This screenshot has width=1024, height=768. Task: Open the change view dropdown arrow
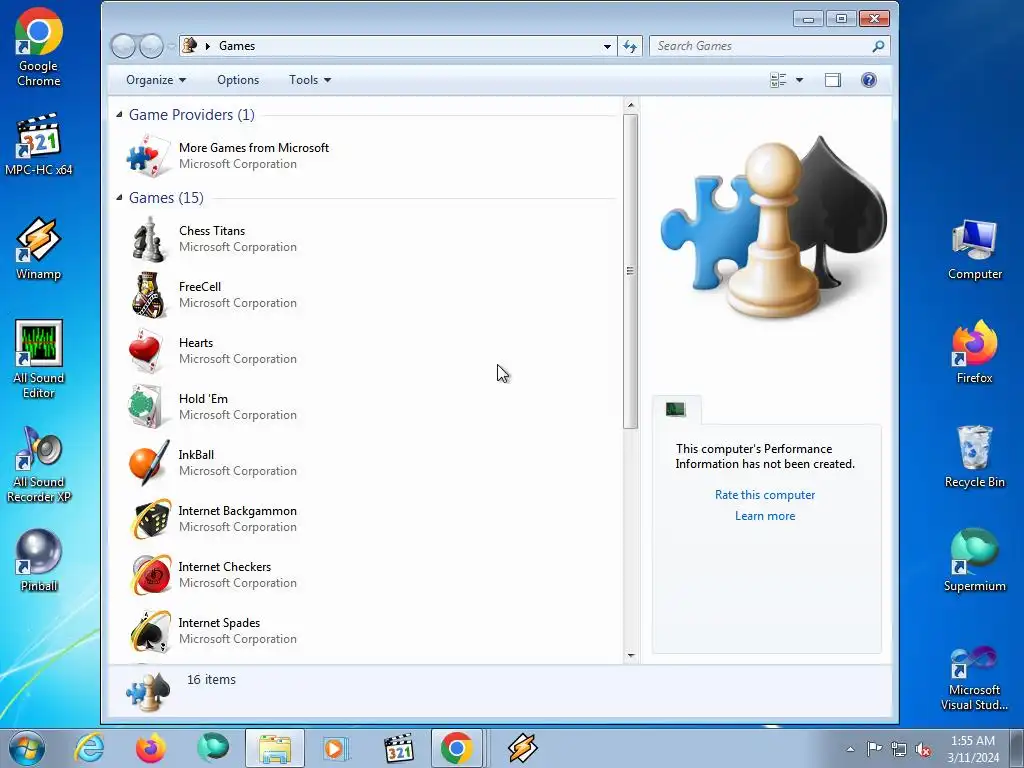(799, 80)
